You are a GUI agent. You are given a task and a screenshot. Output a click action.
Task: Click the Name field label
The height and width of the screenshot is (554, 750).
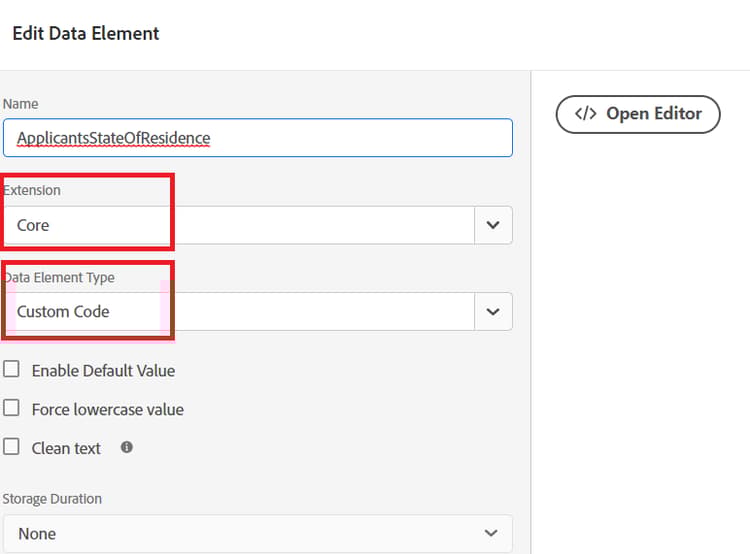coord(21,104)
